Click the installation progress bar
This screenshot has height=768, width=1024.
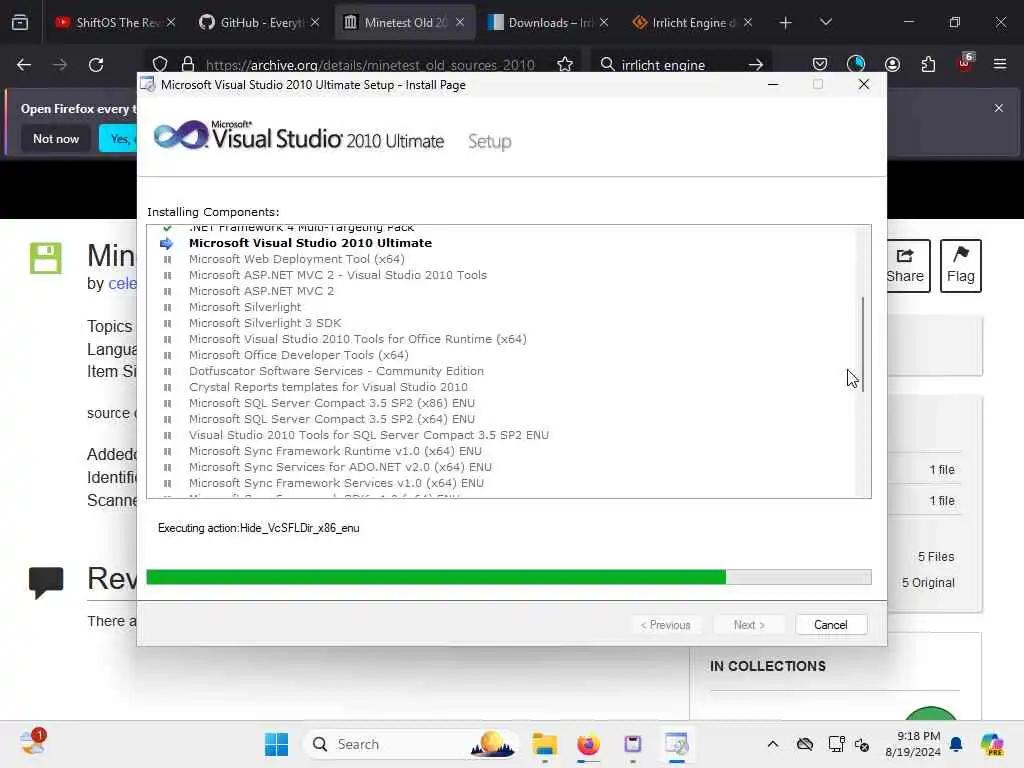(x=509, y=577)
